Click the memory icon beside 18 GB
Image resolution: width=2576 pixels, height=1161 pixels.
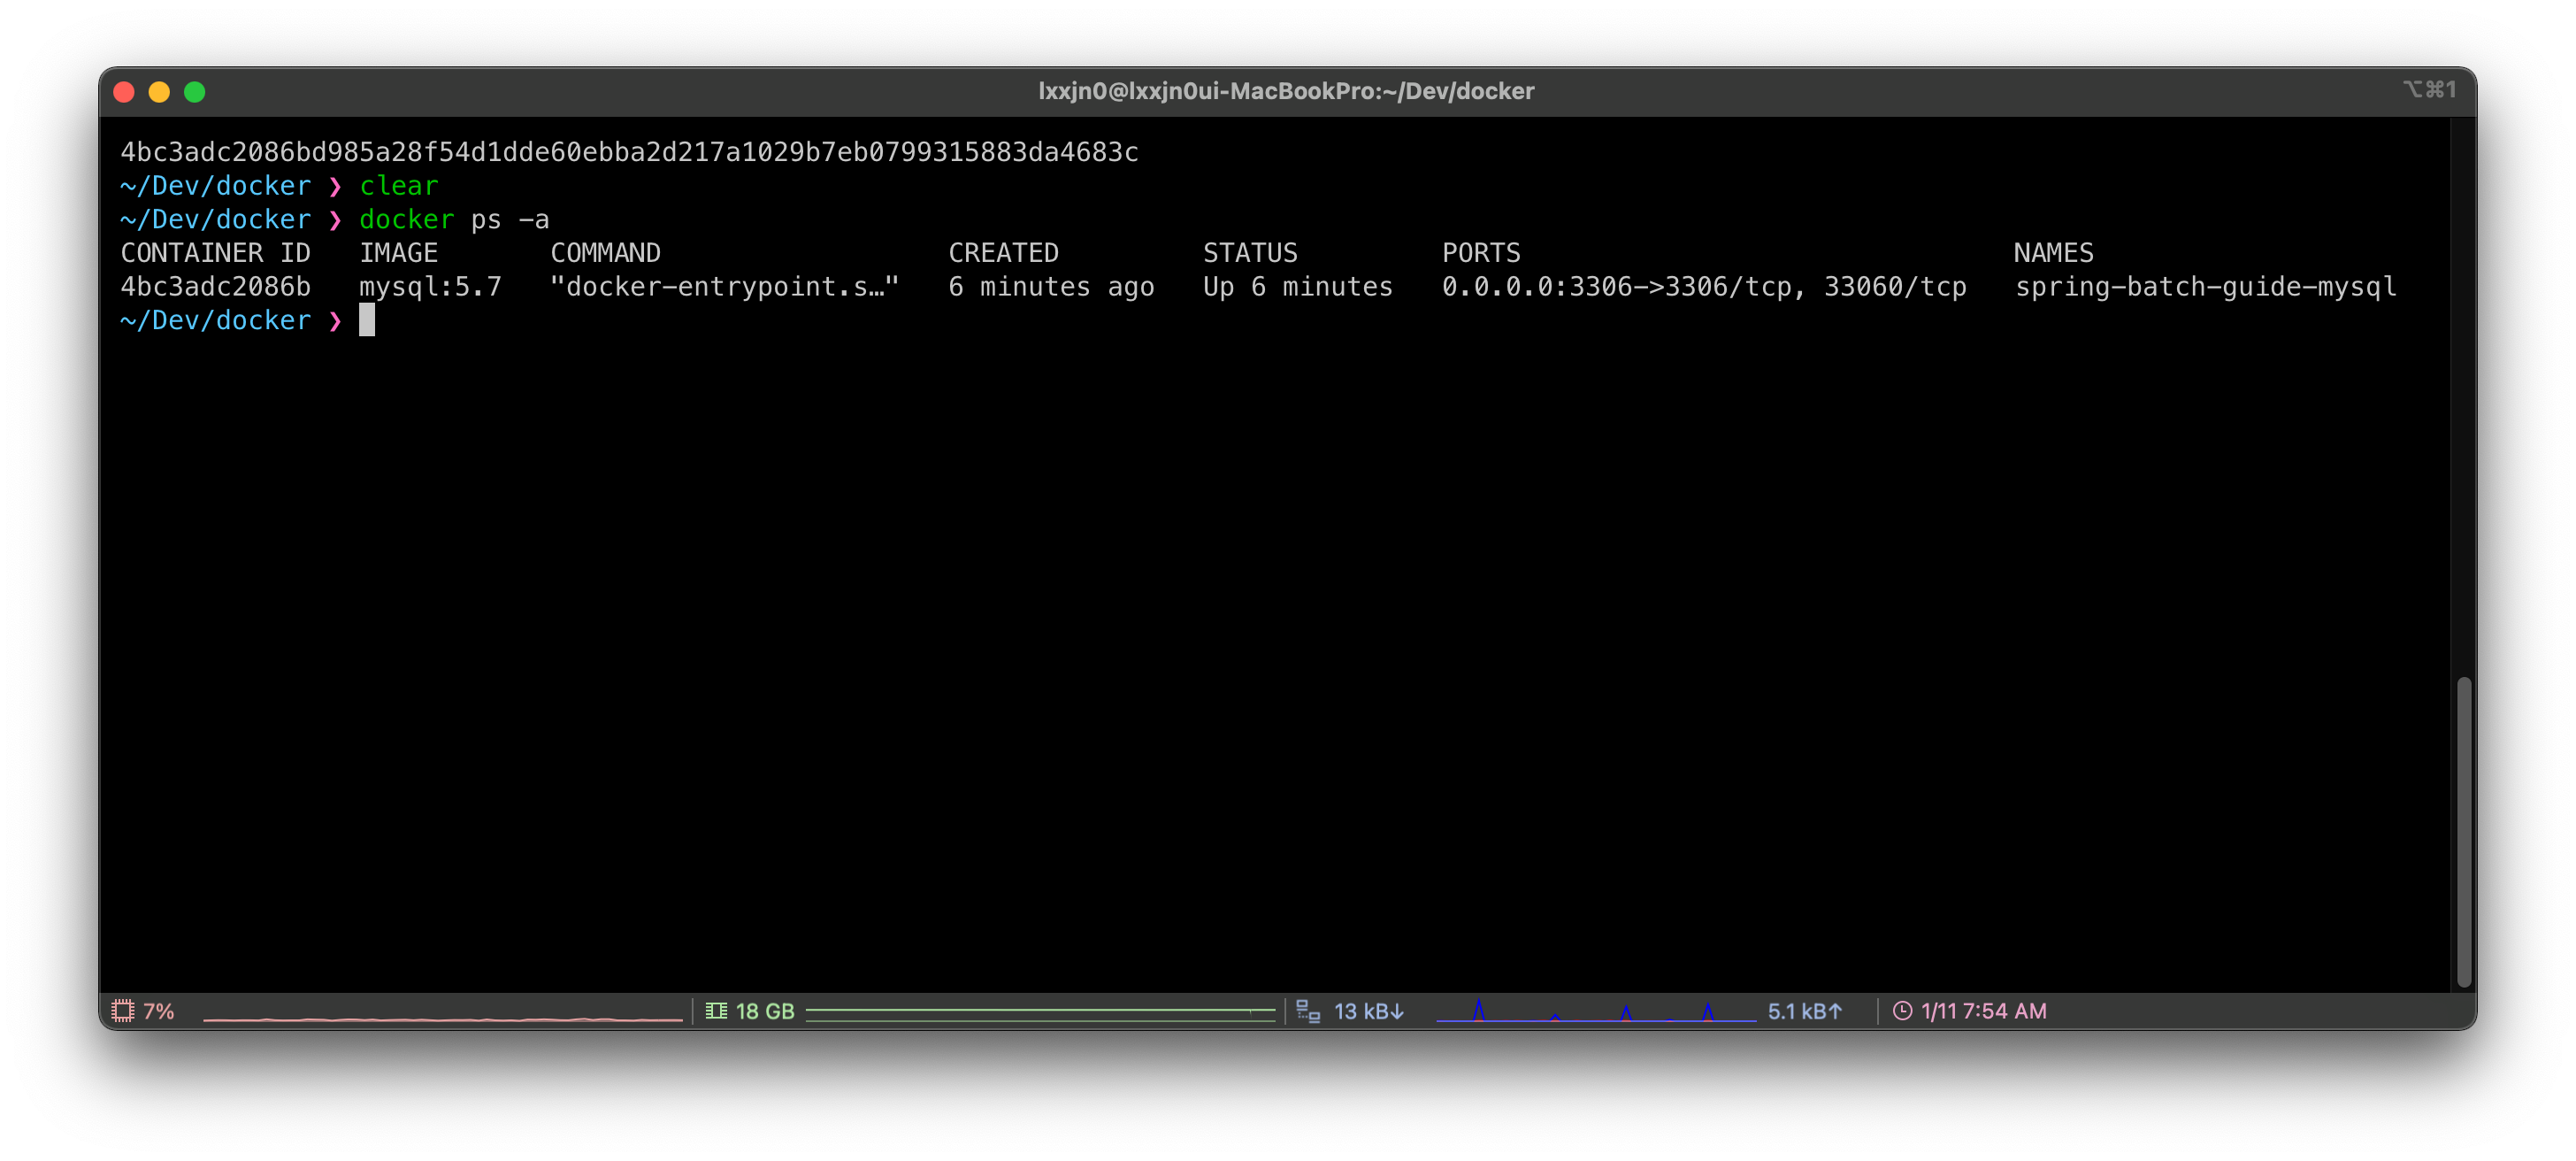[716, 1011]
